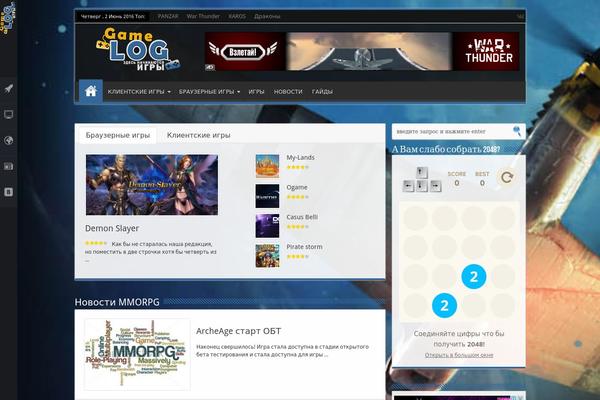Click the Ogame star rating

point(297,197)
